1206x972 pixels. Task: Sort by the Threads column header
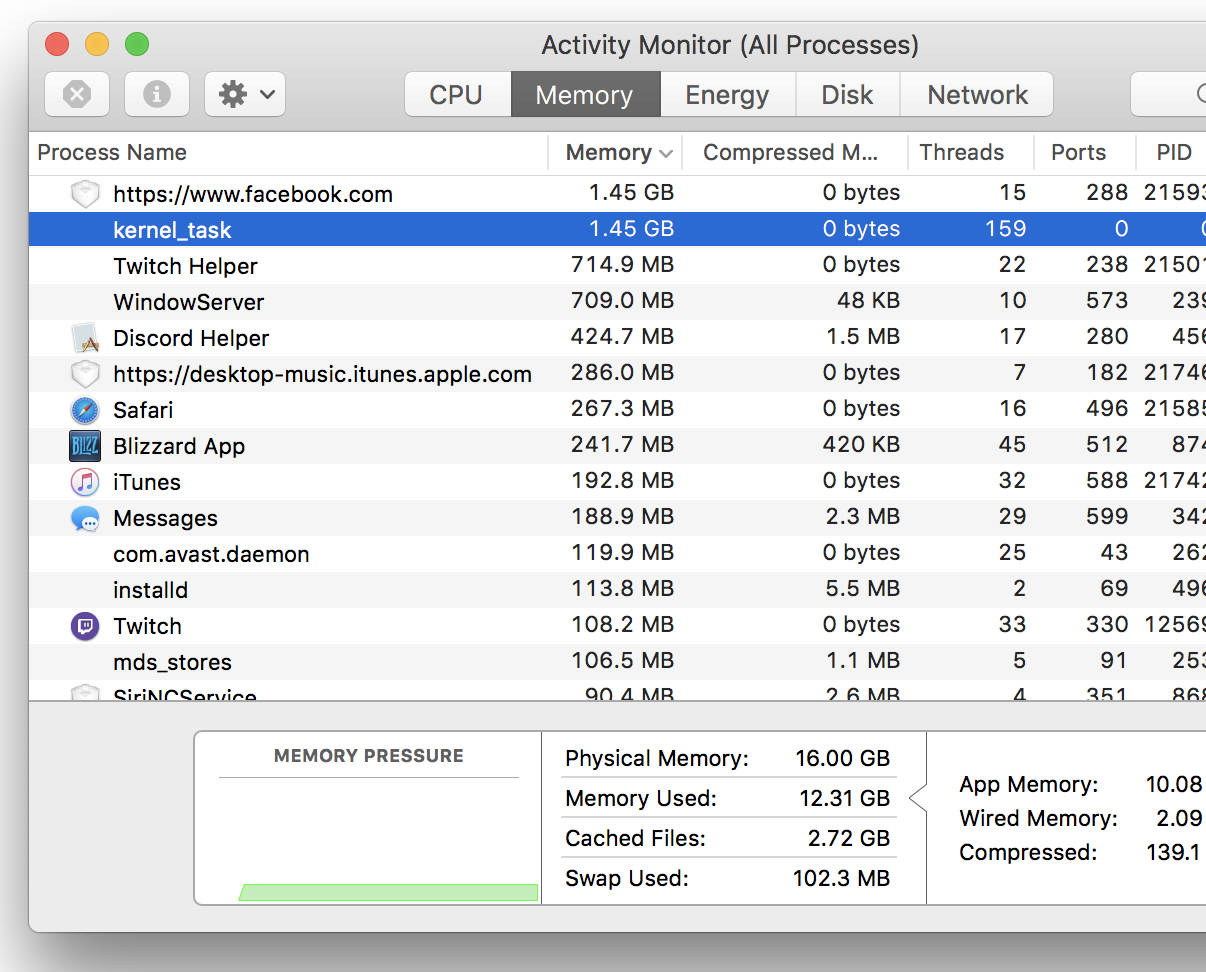(970, 153)
